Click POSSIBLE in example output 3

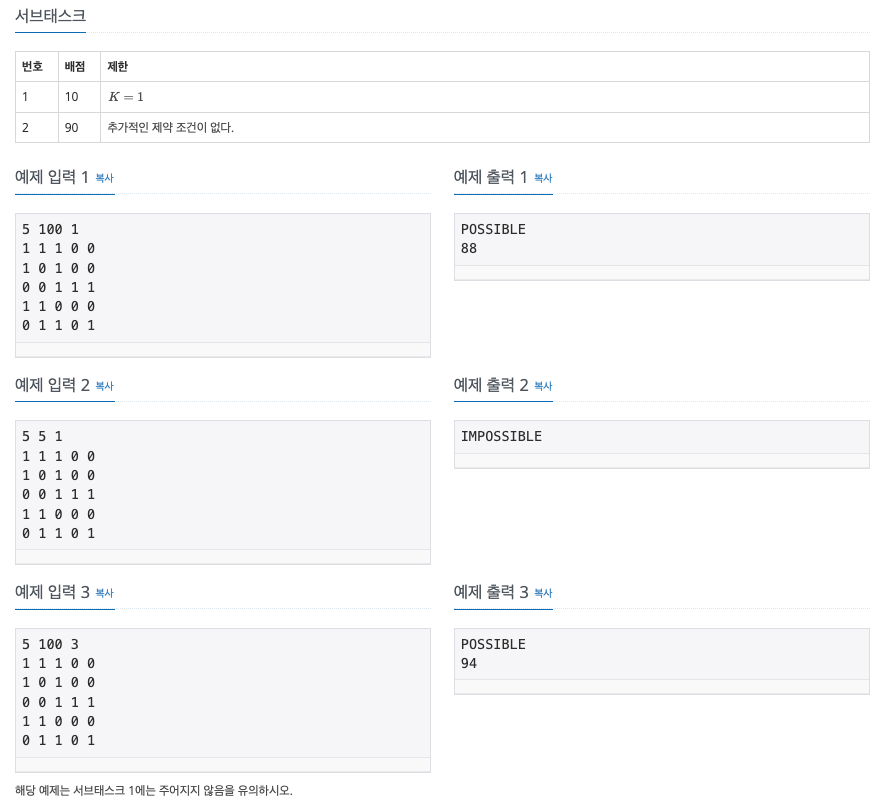(493, 645)
